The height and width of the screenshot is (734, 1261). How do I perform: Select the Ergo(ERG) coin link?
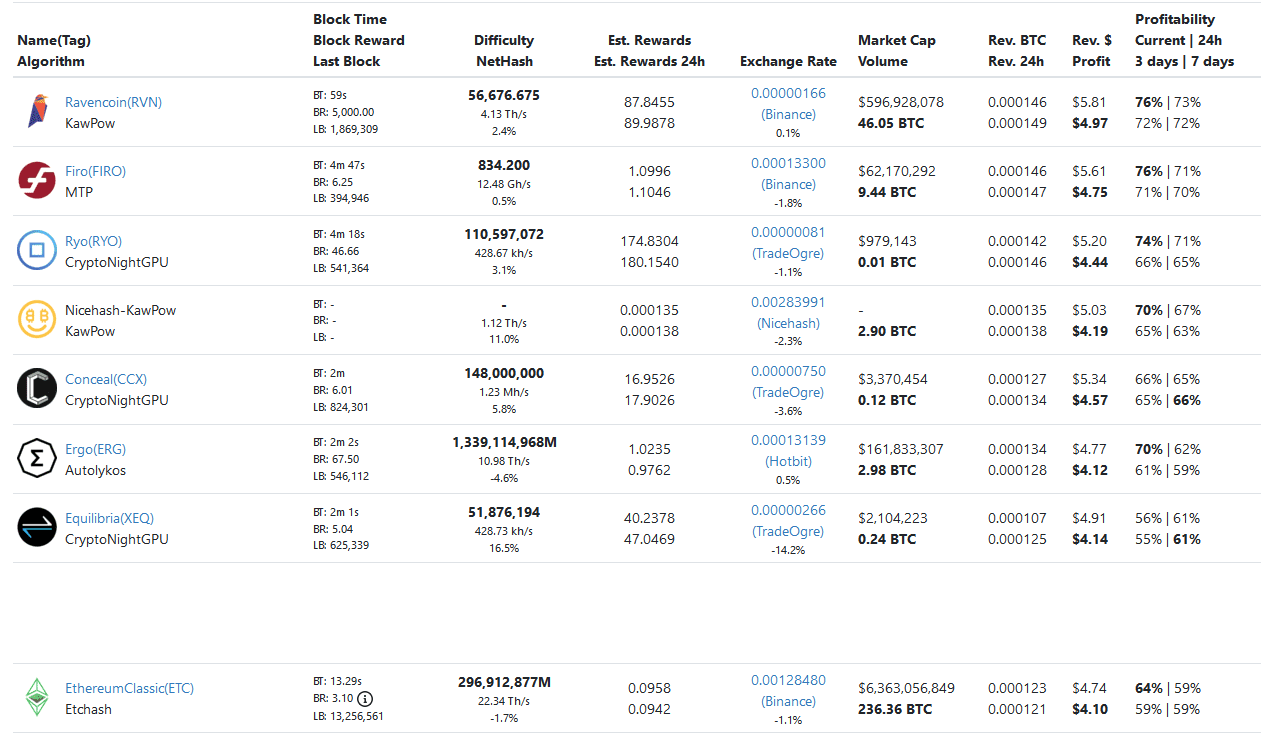point(95,449)
